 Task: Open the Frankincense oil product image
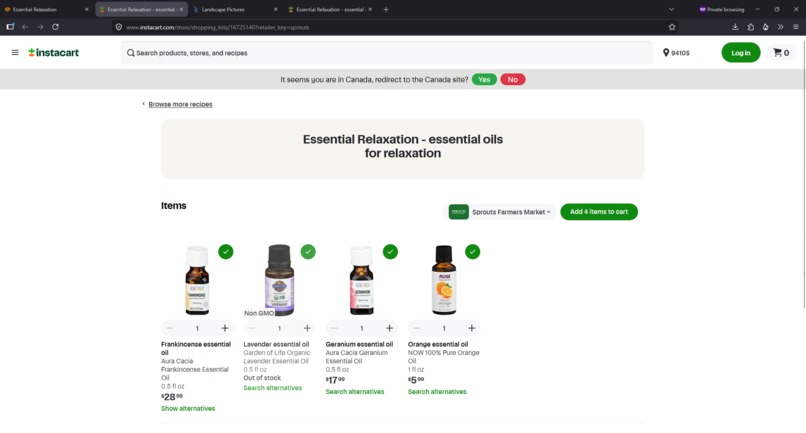point(197,280)
